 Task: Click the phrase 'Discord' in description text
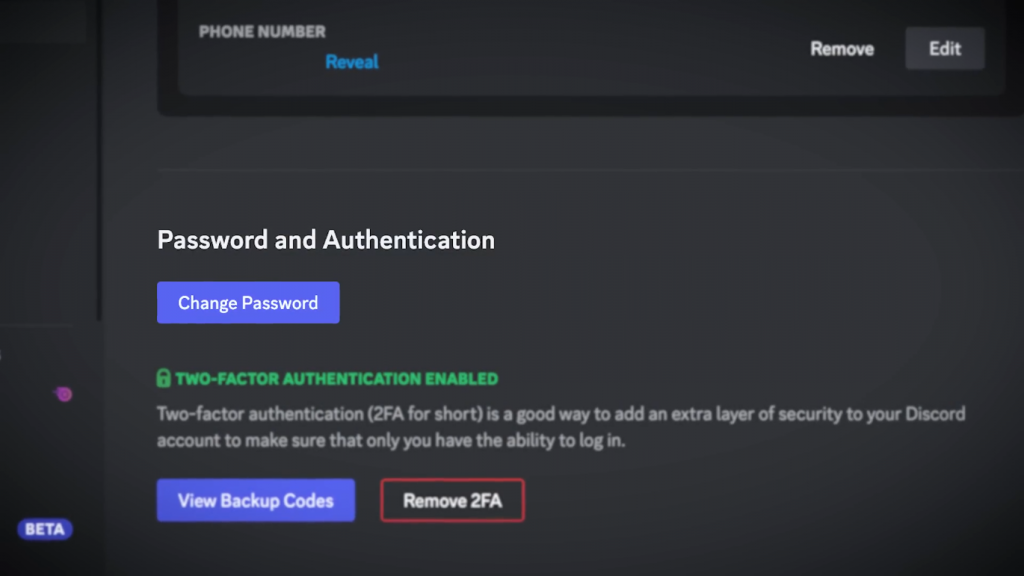click(934, 414)
